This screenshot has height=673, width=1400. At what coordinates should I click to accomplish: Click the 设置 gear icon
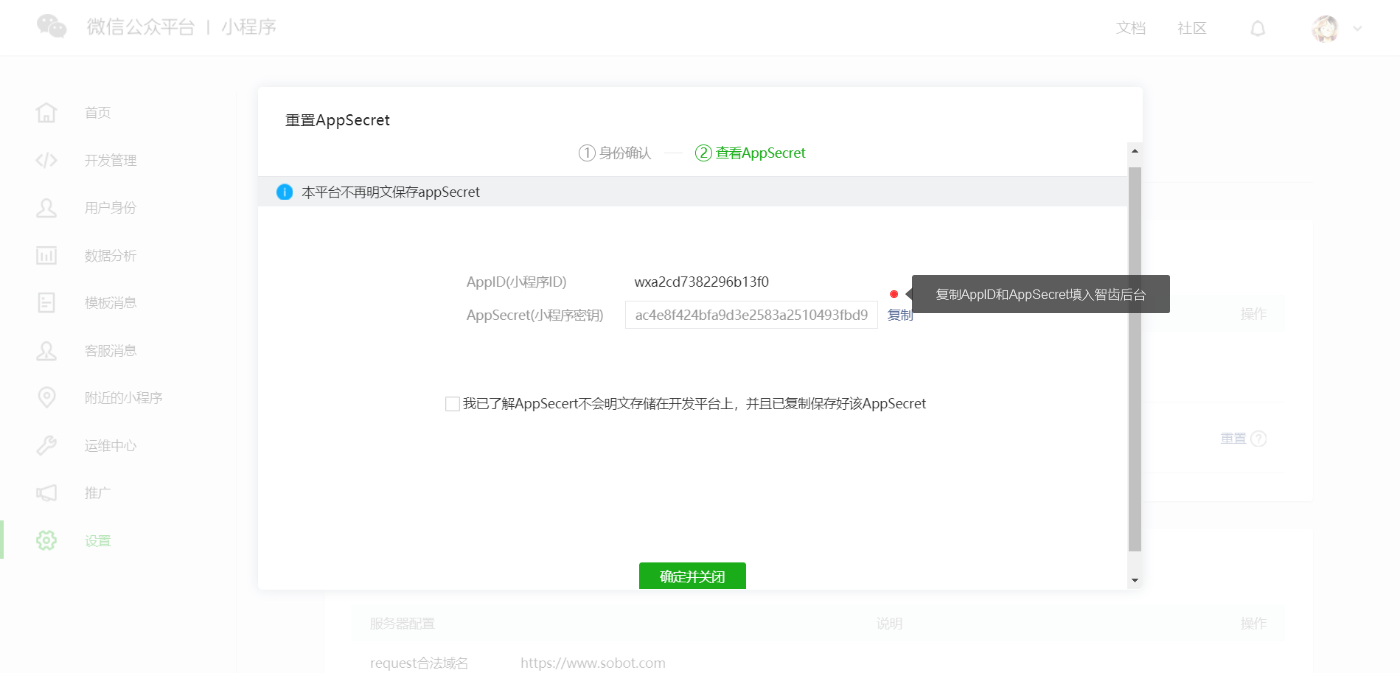coord(46,540)
